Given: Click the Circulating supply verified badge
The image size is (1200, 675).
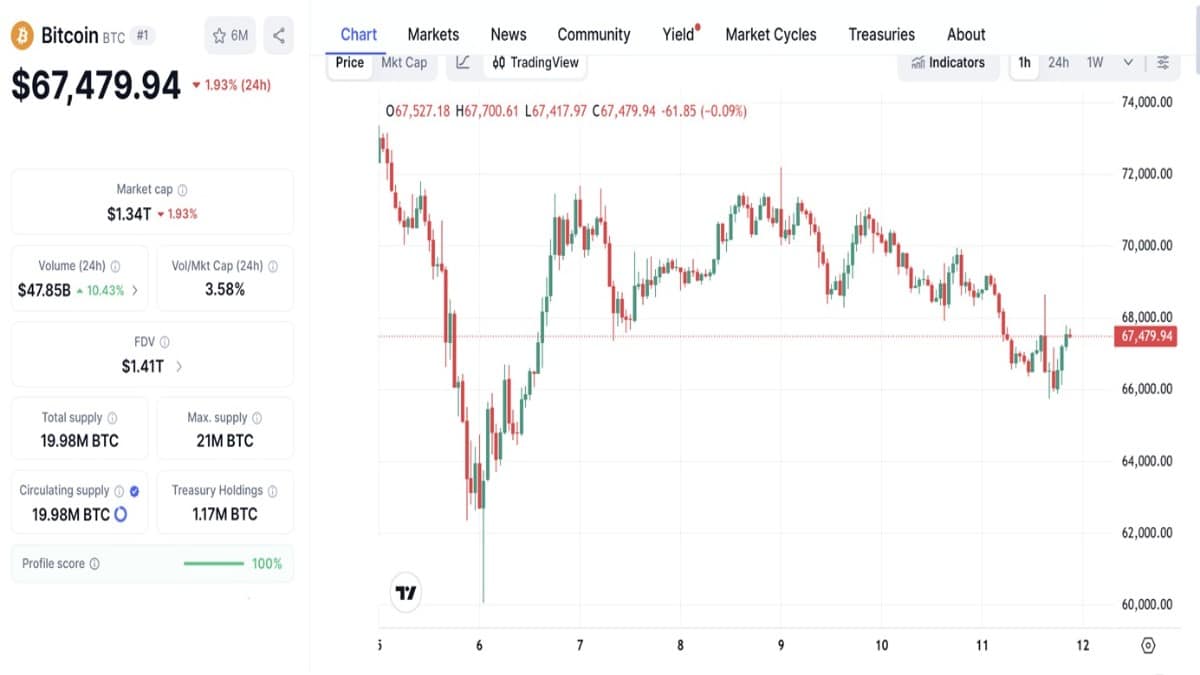Looking at the screenshot, I should tap(133, 489).
